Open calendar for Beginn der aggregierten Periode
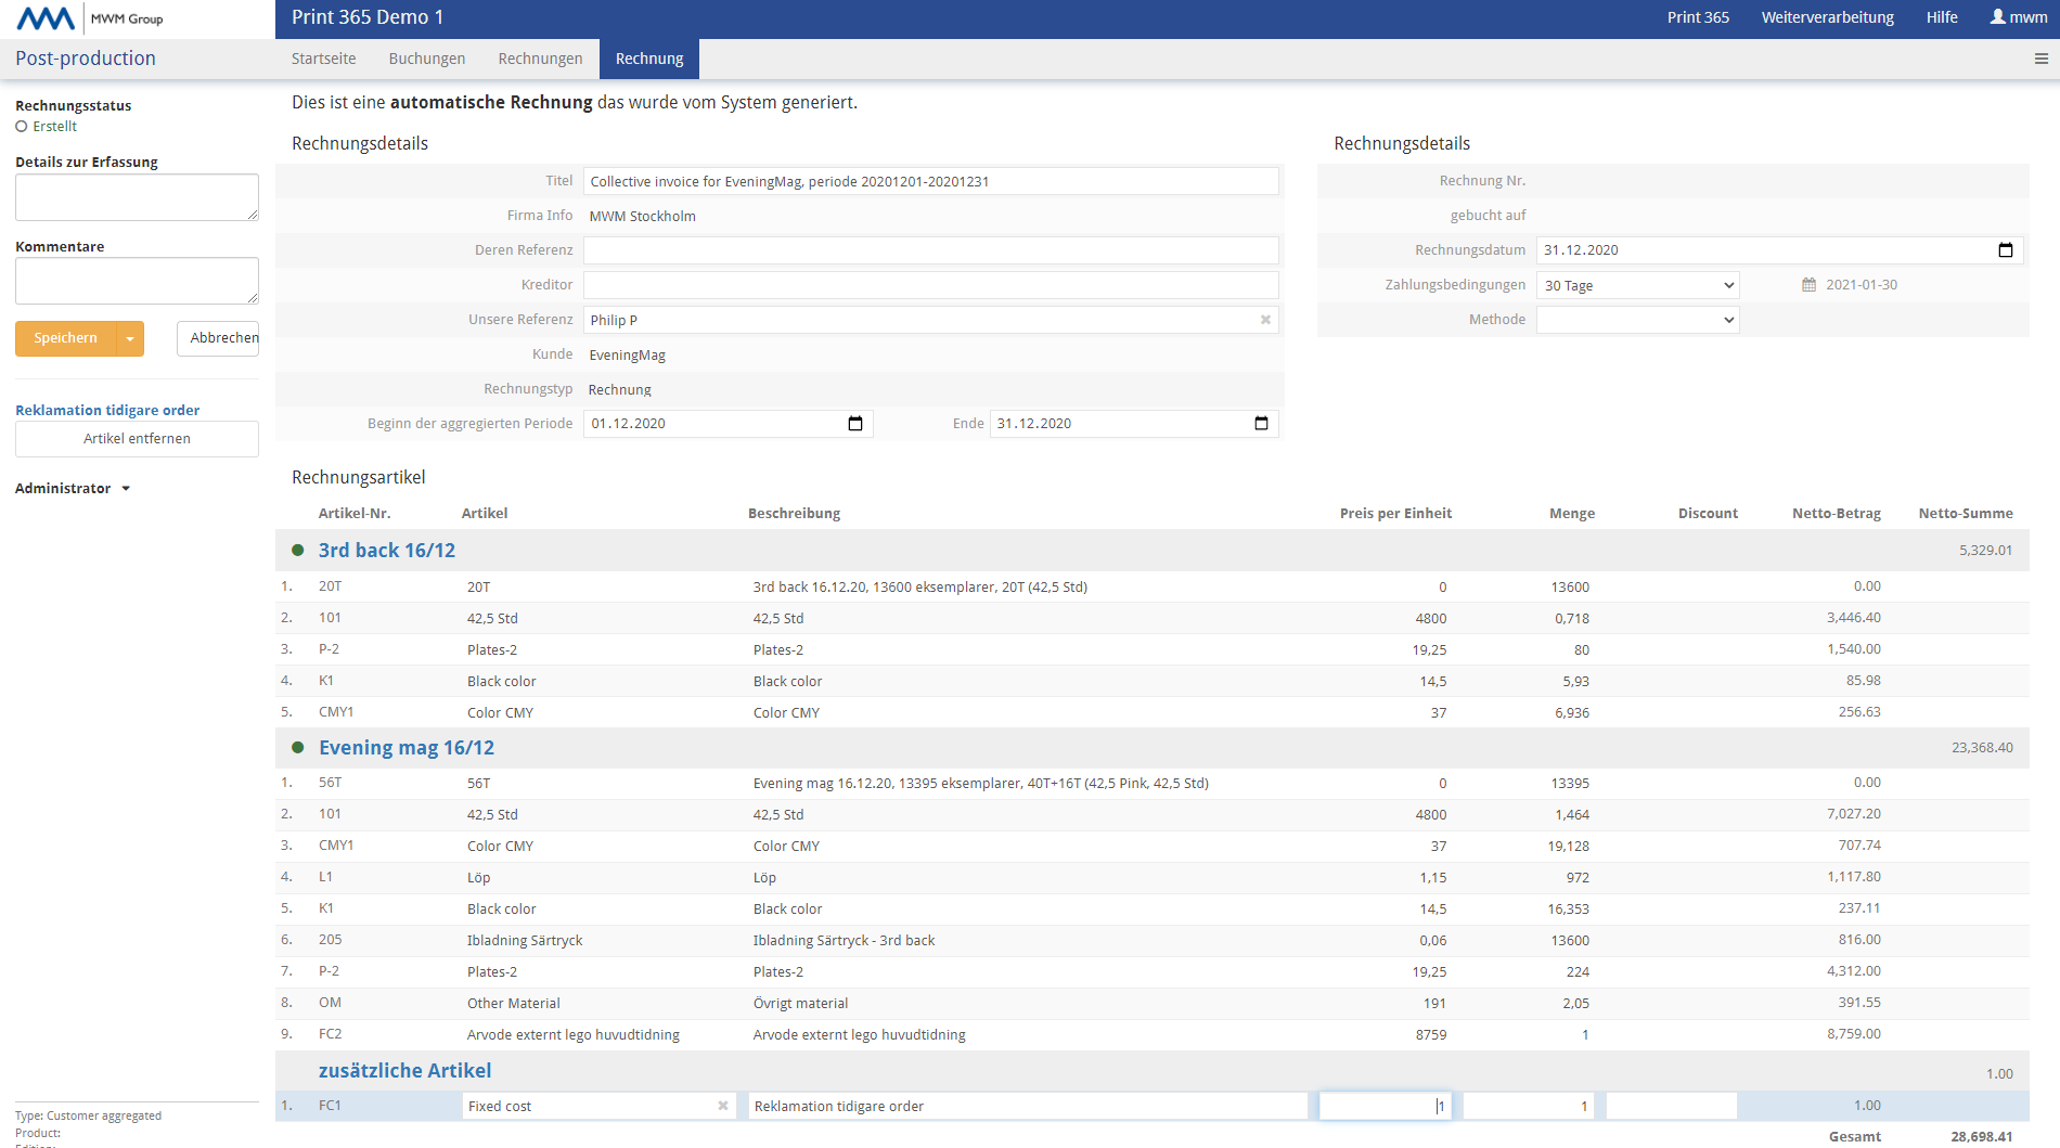 point(855,423)
